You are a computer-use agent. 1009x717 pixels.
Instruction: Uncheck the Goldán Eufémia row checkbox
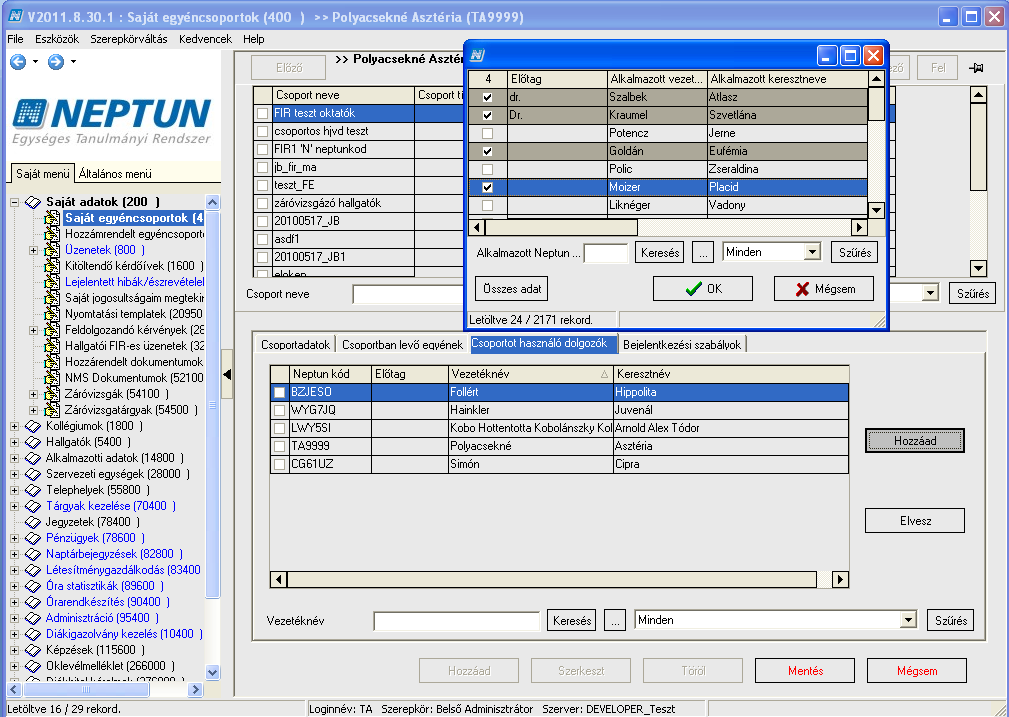(x=487, y=151)
